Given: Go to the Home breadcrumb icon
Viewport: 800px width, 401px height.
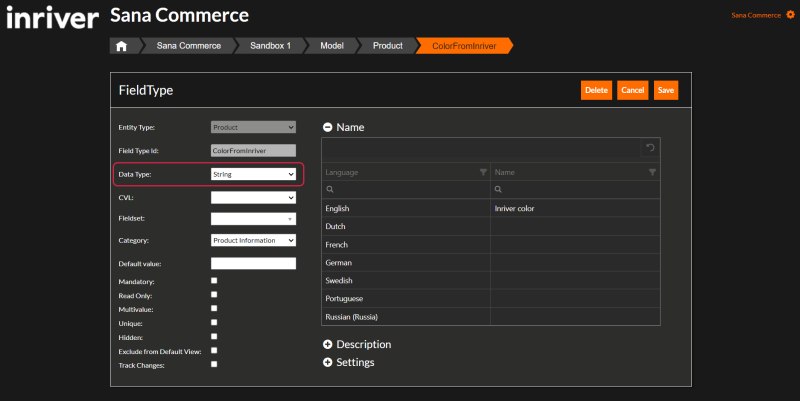Looking at the screenshot, I should tap(121, 46).
